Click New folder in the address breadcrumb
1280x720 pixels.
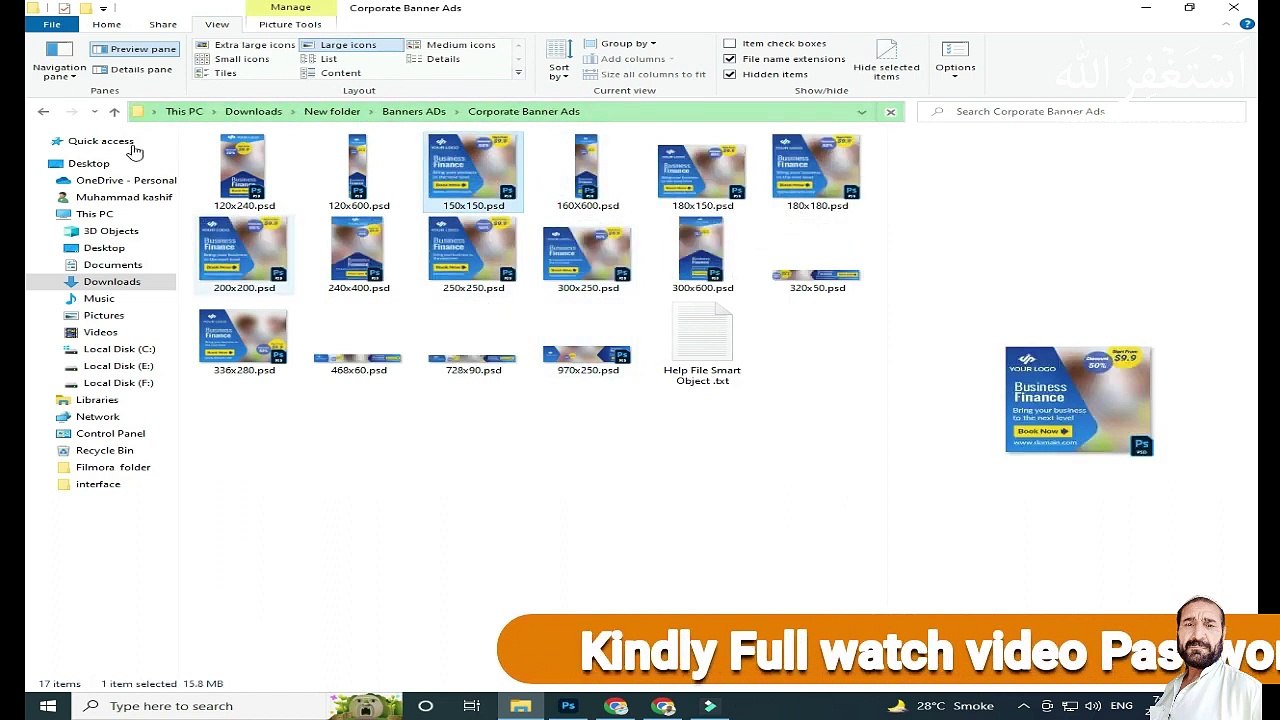[x=332, y=112]
